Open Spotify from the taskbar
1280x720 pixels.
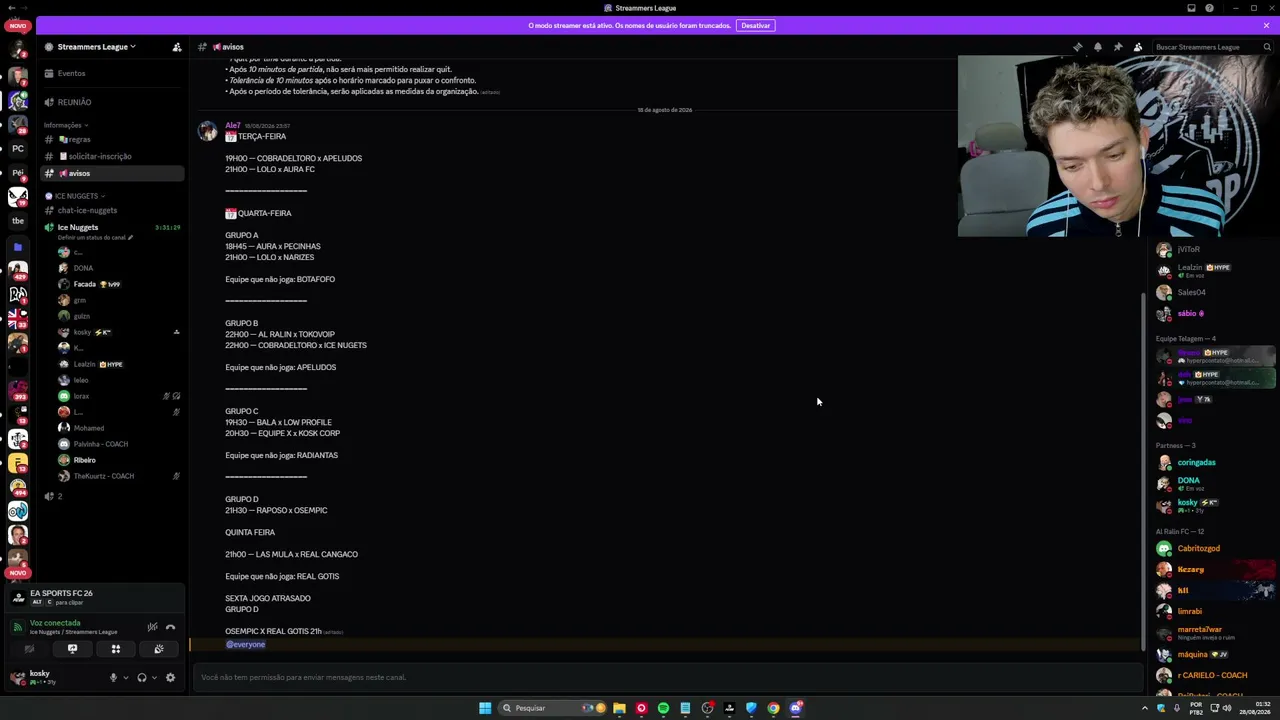pyautogui.click(x=663, y=708)
